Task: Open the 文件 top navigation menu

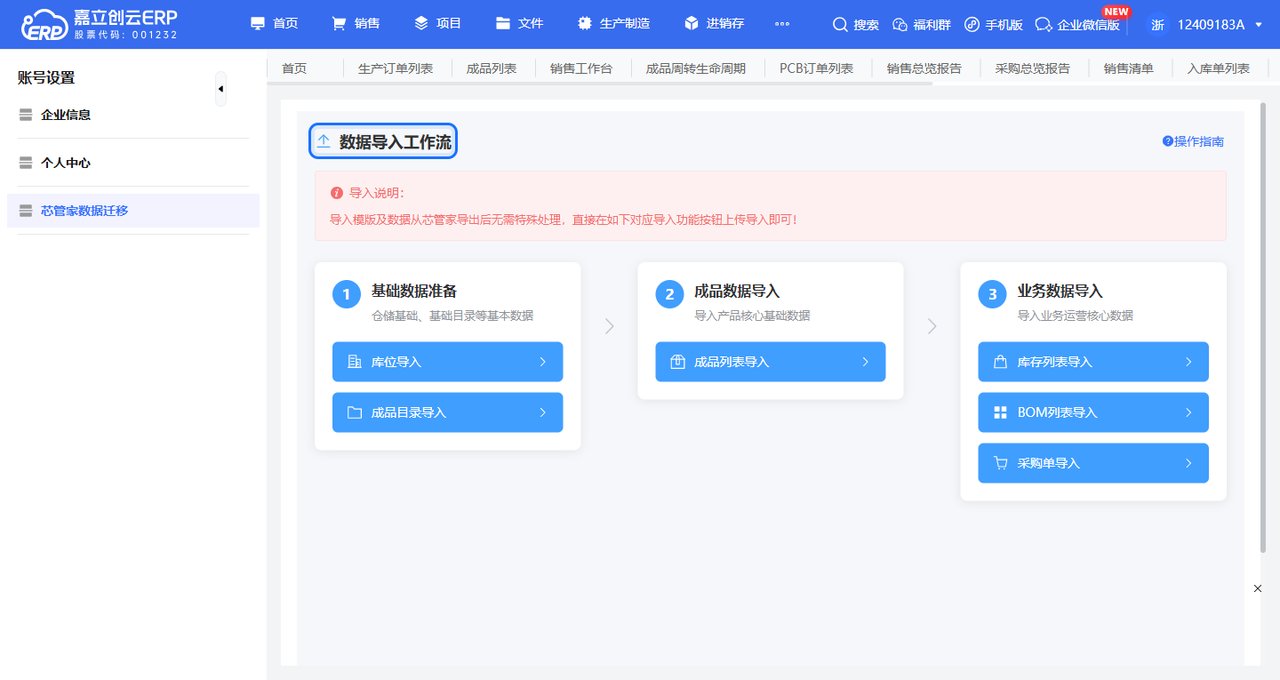Action: tap(519, 23)
